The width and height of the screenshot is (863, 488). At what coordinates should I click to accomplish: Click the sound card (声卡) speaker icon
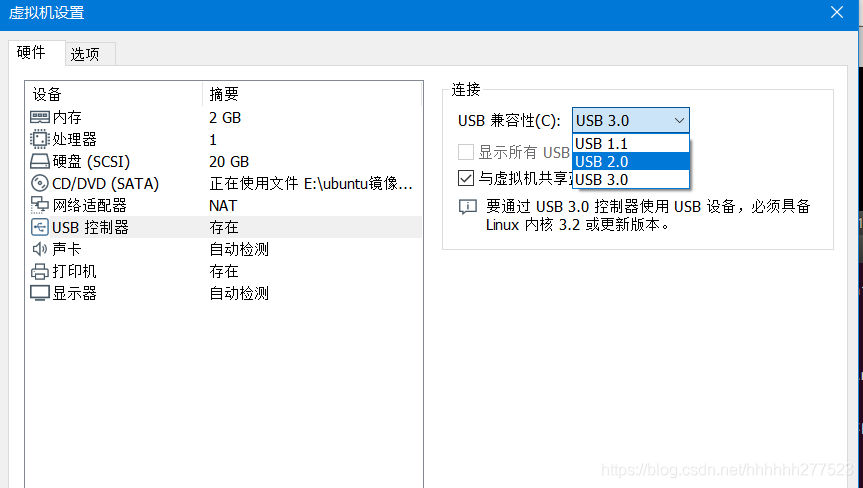(x=40, y=249)
